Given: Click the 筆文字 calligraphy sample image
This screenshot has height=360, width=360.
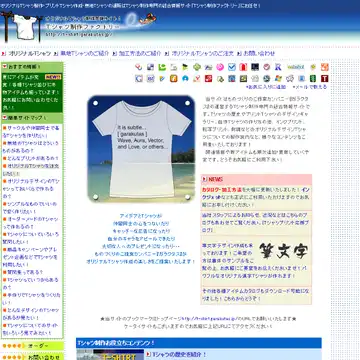Looking at the screenshot, I should [x=284, y=251].
